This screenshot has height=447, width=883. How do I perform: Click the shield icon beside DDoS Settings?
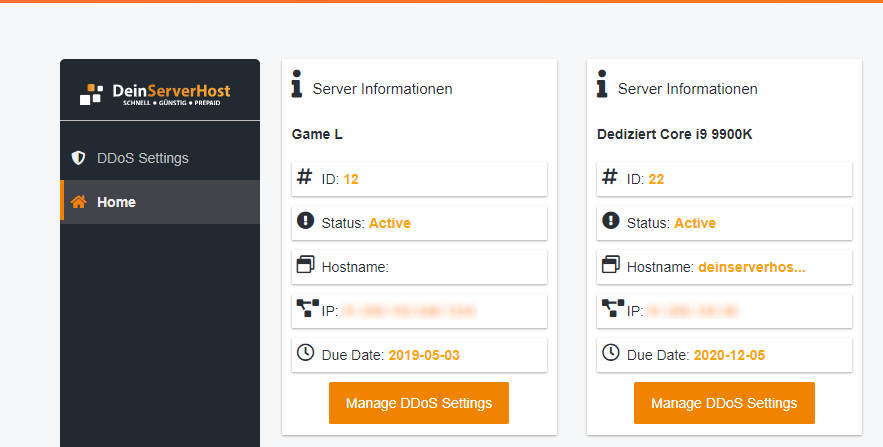(78, 158)
